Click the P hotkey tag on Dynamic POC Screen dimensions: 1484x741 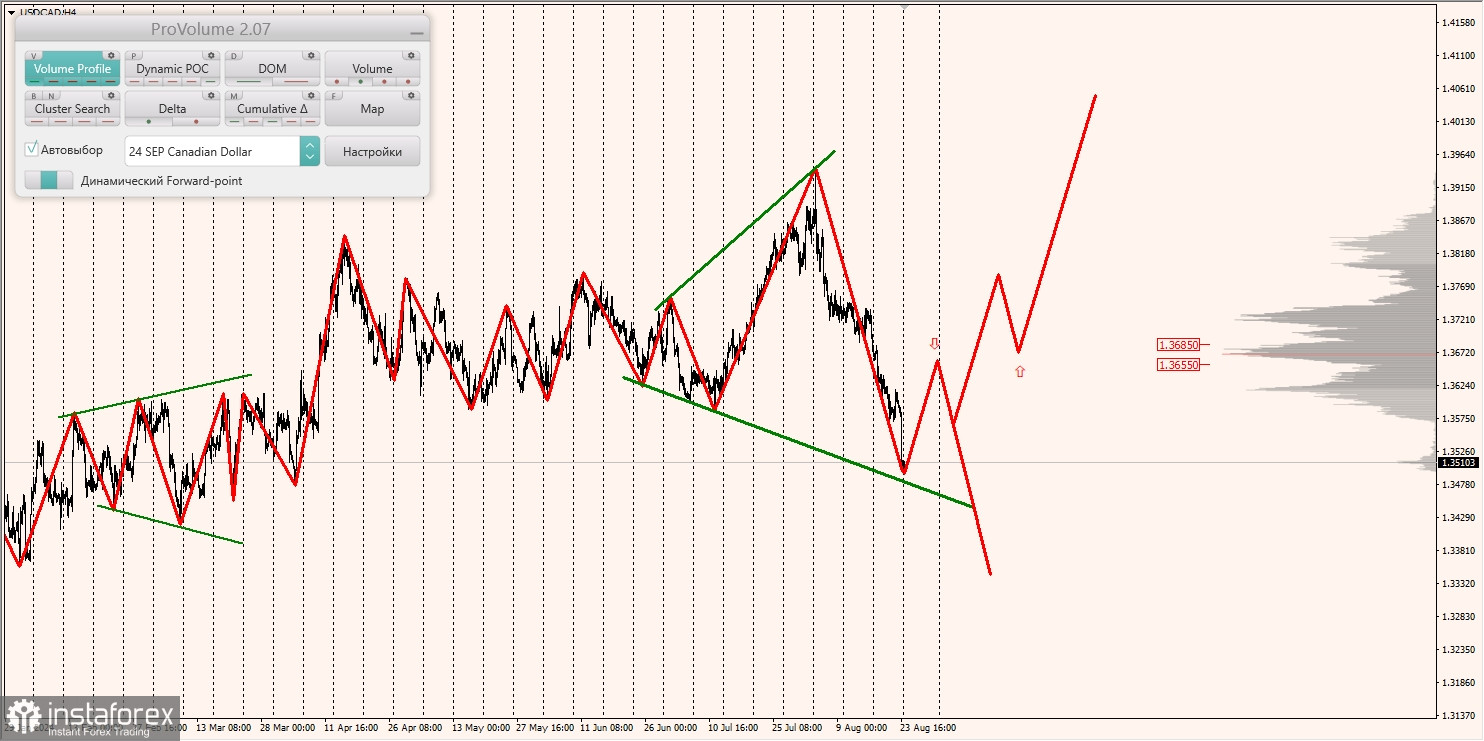pyautogui.click(x=134, y=56)
